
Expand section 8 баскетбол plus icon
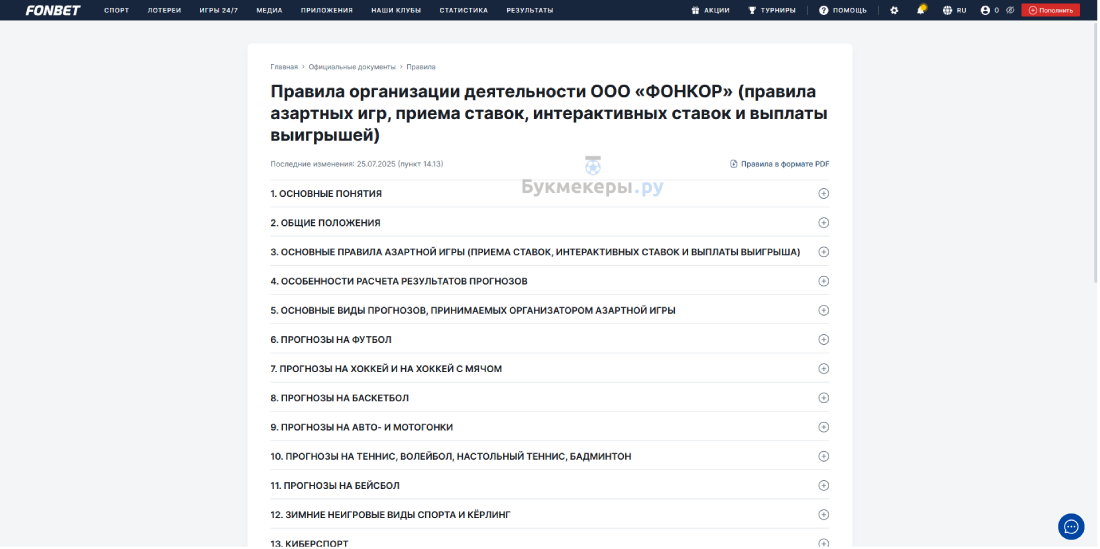tap(824, 398)
